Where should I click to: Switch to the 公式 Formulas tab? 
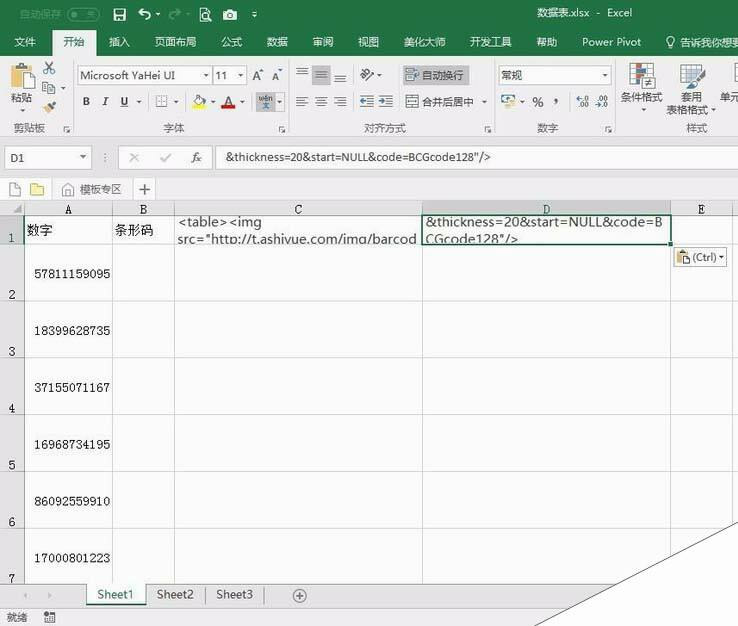click(x=232, y=42)
